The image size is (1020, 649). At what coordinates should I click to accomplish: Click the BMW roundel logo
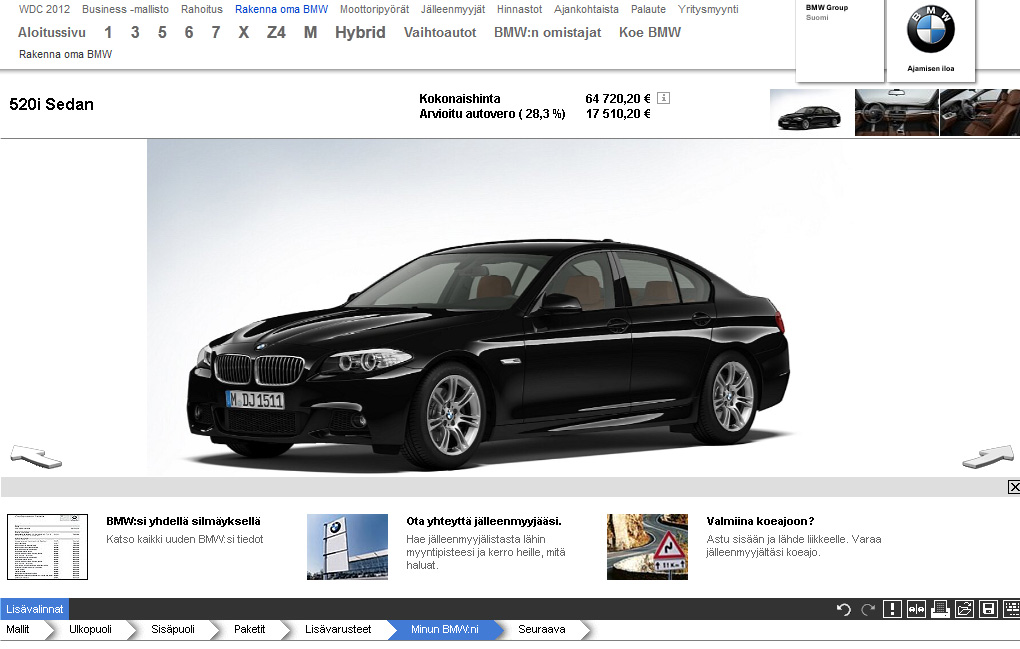point(930,31)
